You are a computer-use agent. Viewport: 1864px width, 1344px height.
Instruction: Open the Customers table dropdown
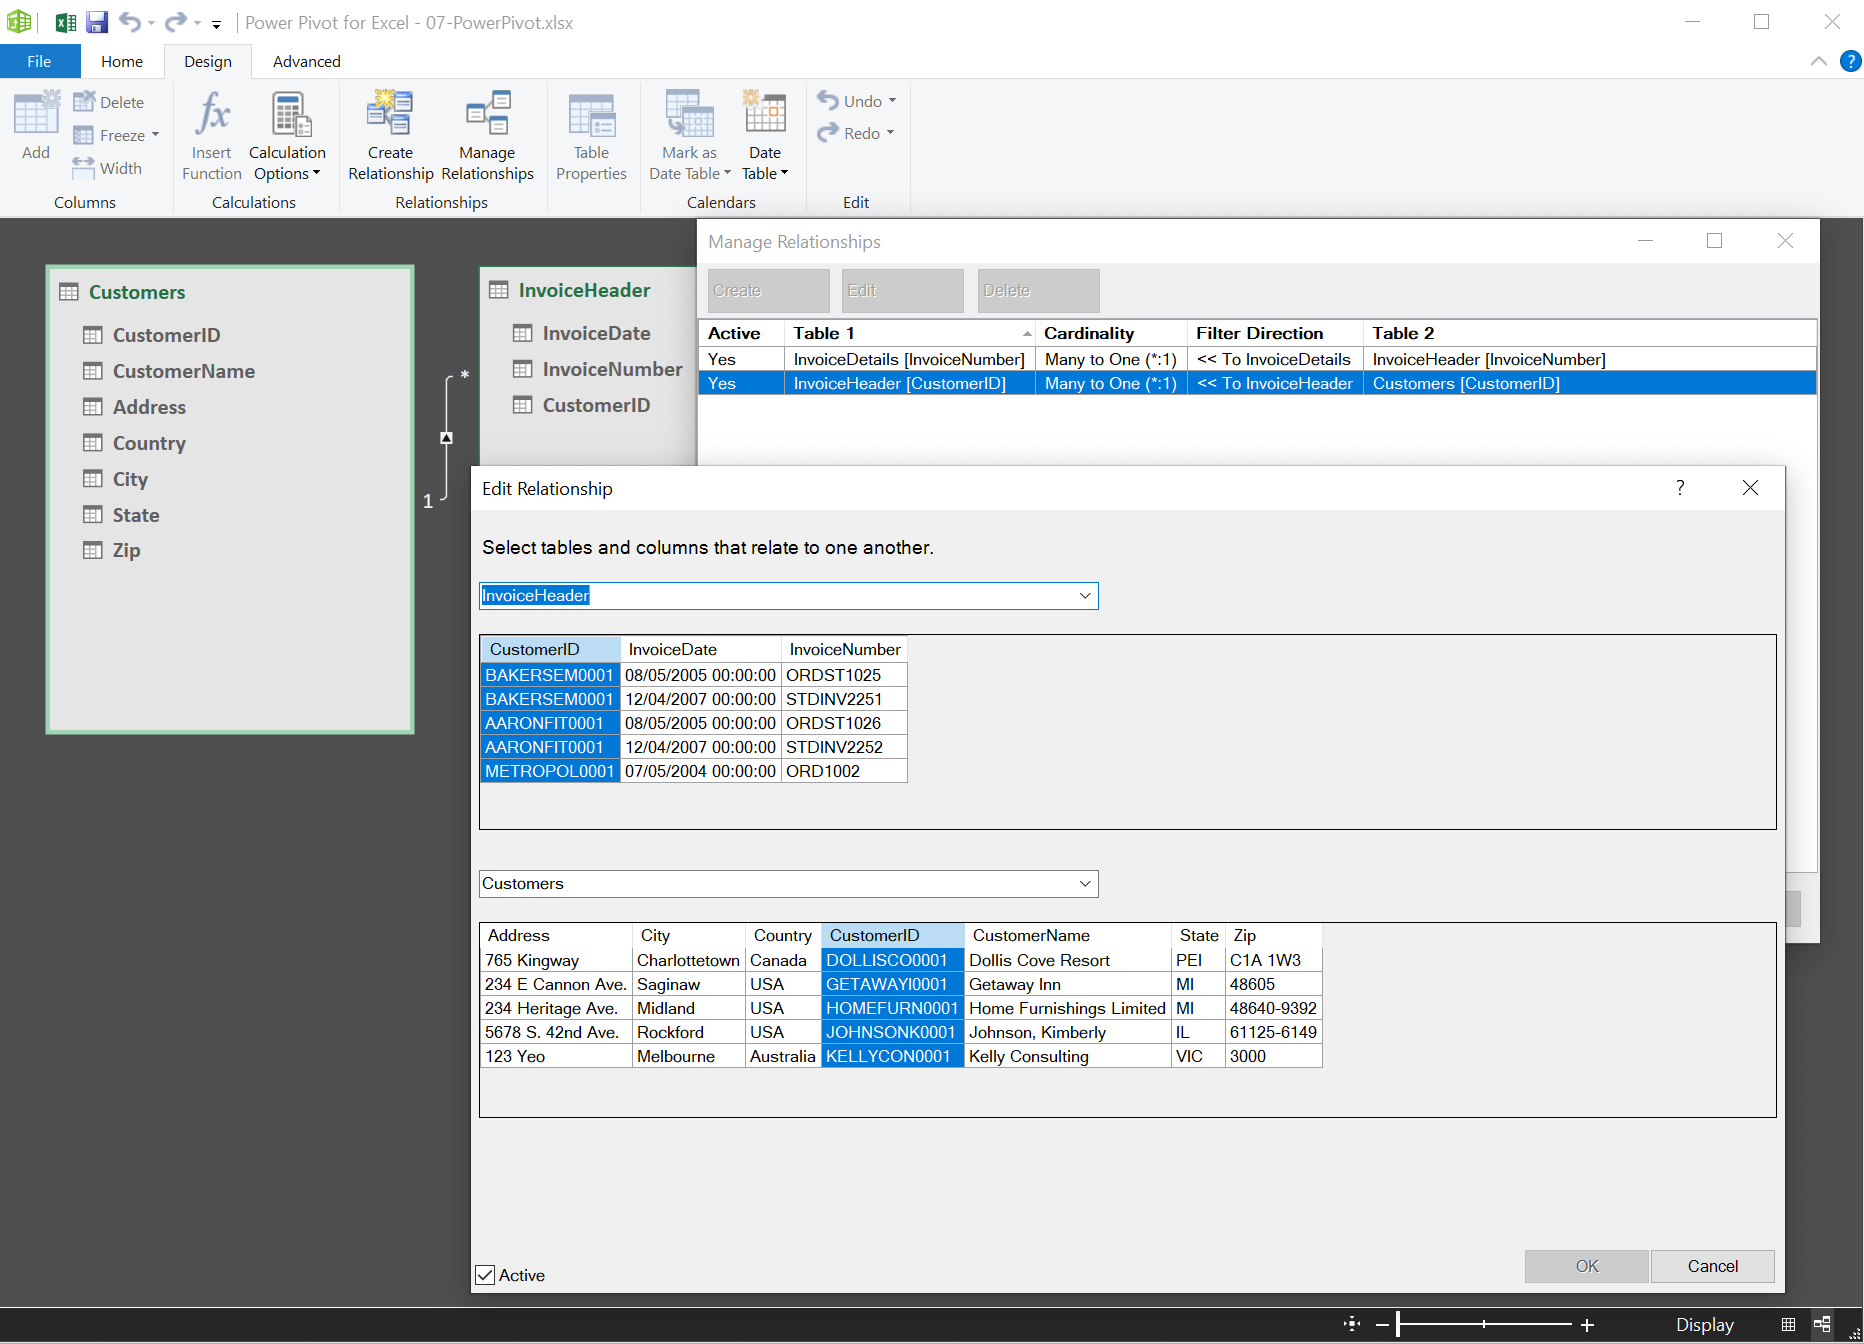tap(1085, 884)
